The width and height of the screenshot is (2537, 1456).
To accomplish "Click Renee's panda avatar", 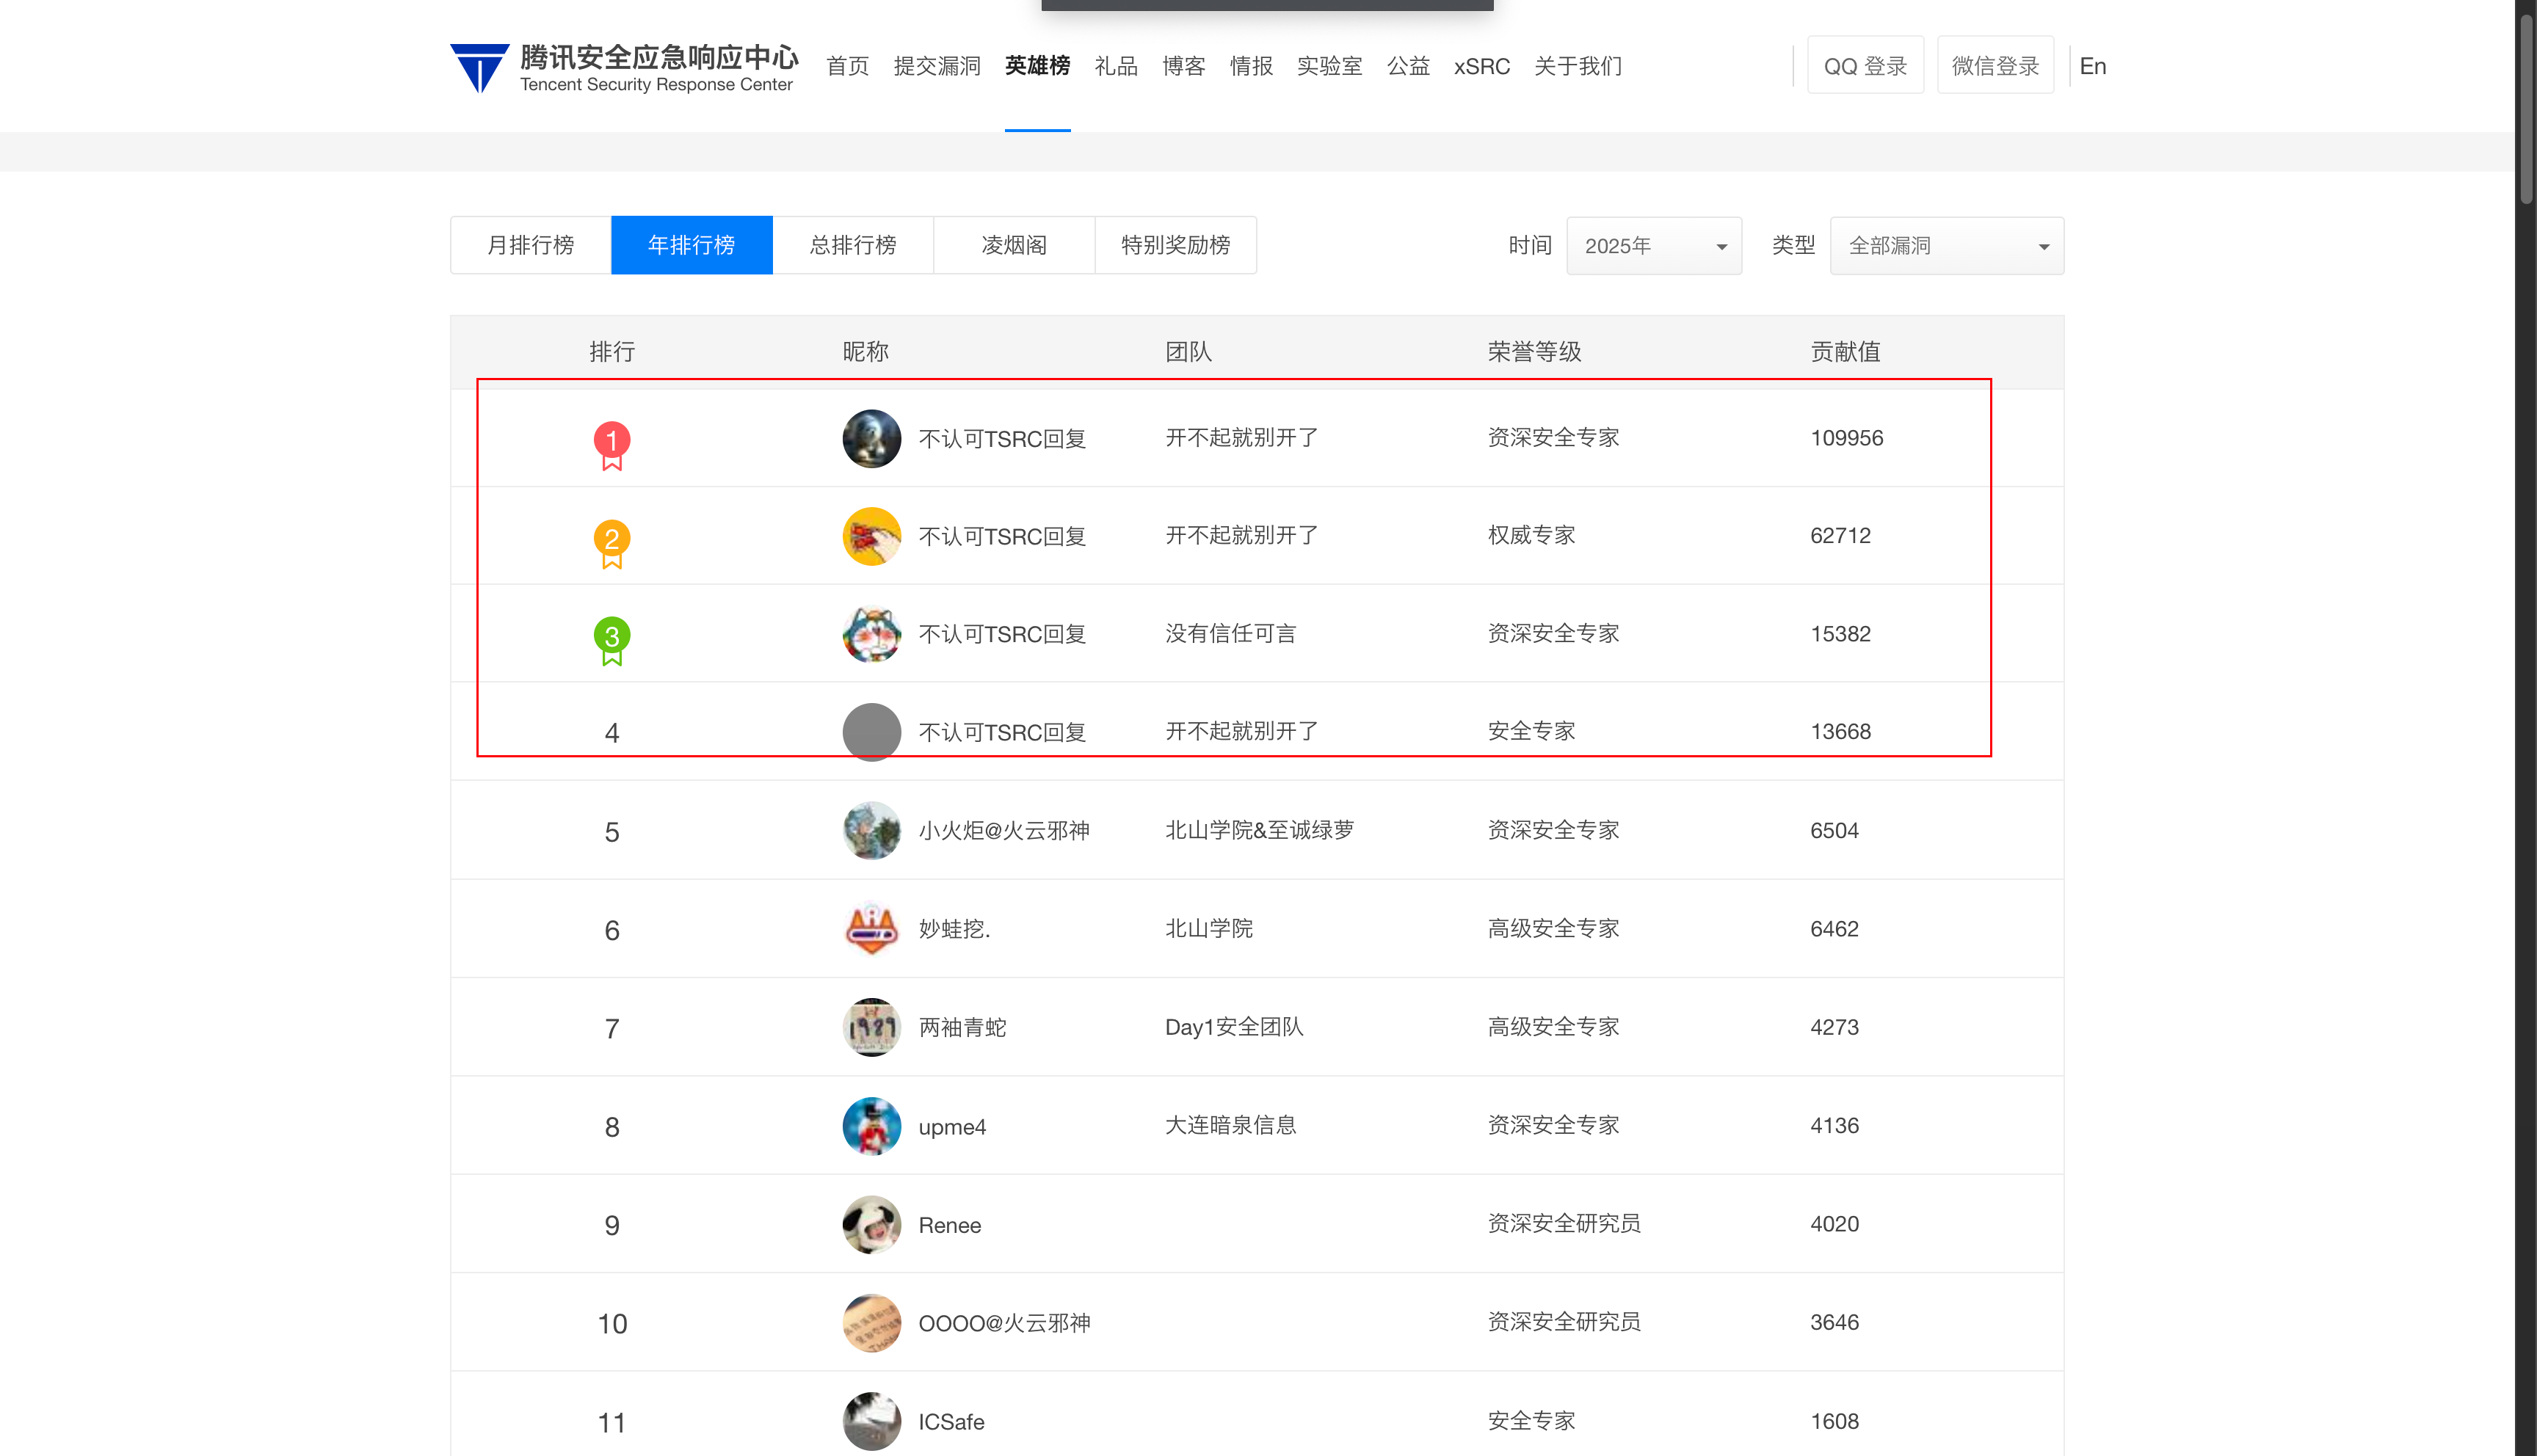I will point(871,1224).
